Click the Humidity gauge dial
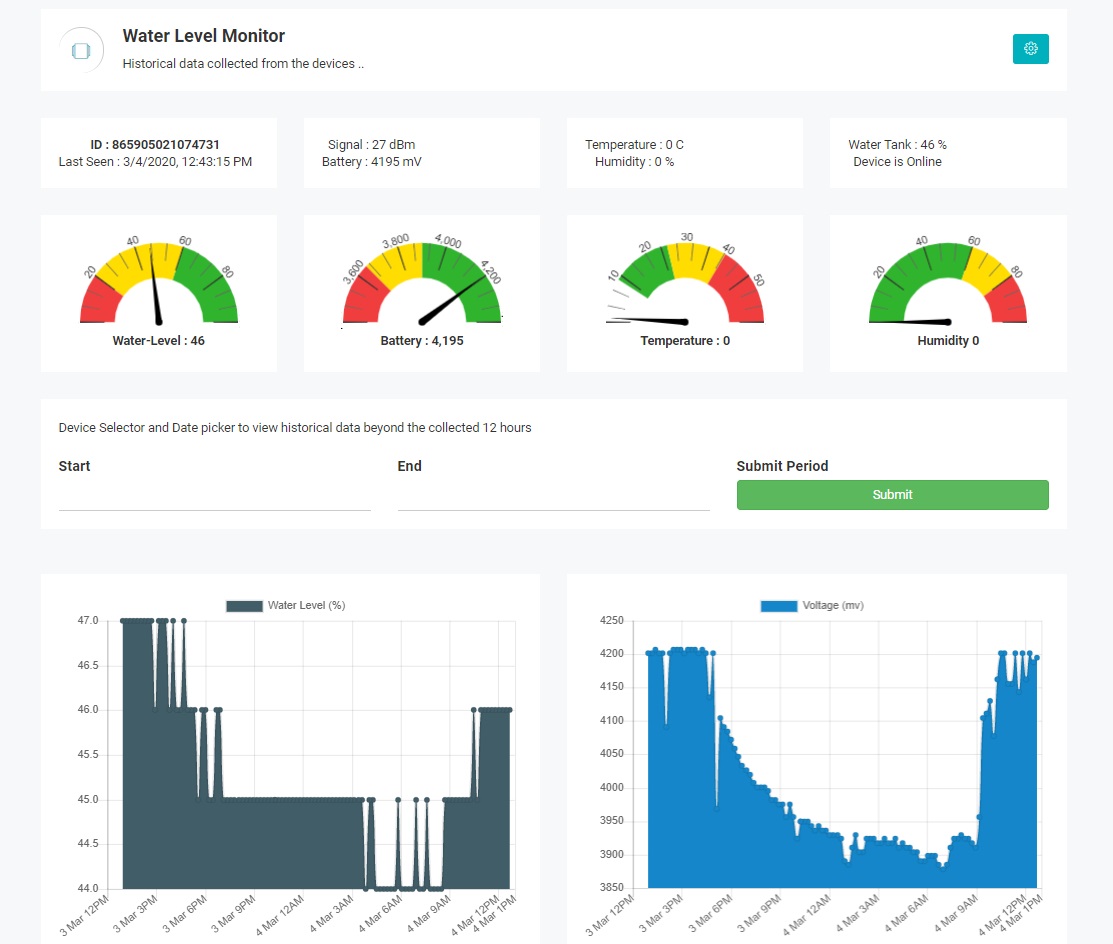 tap(948, 284)
